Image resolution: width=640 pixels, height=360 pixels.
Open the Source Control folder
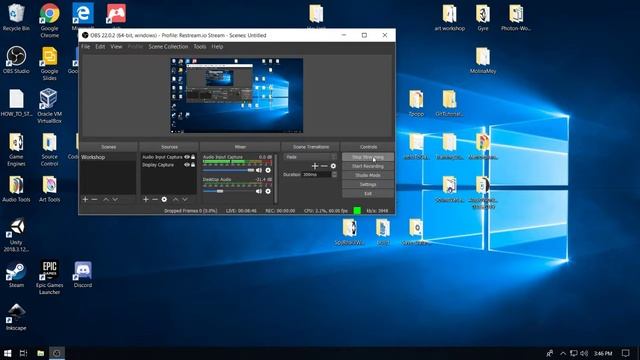pos(49,149)
